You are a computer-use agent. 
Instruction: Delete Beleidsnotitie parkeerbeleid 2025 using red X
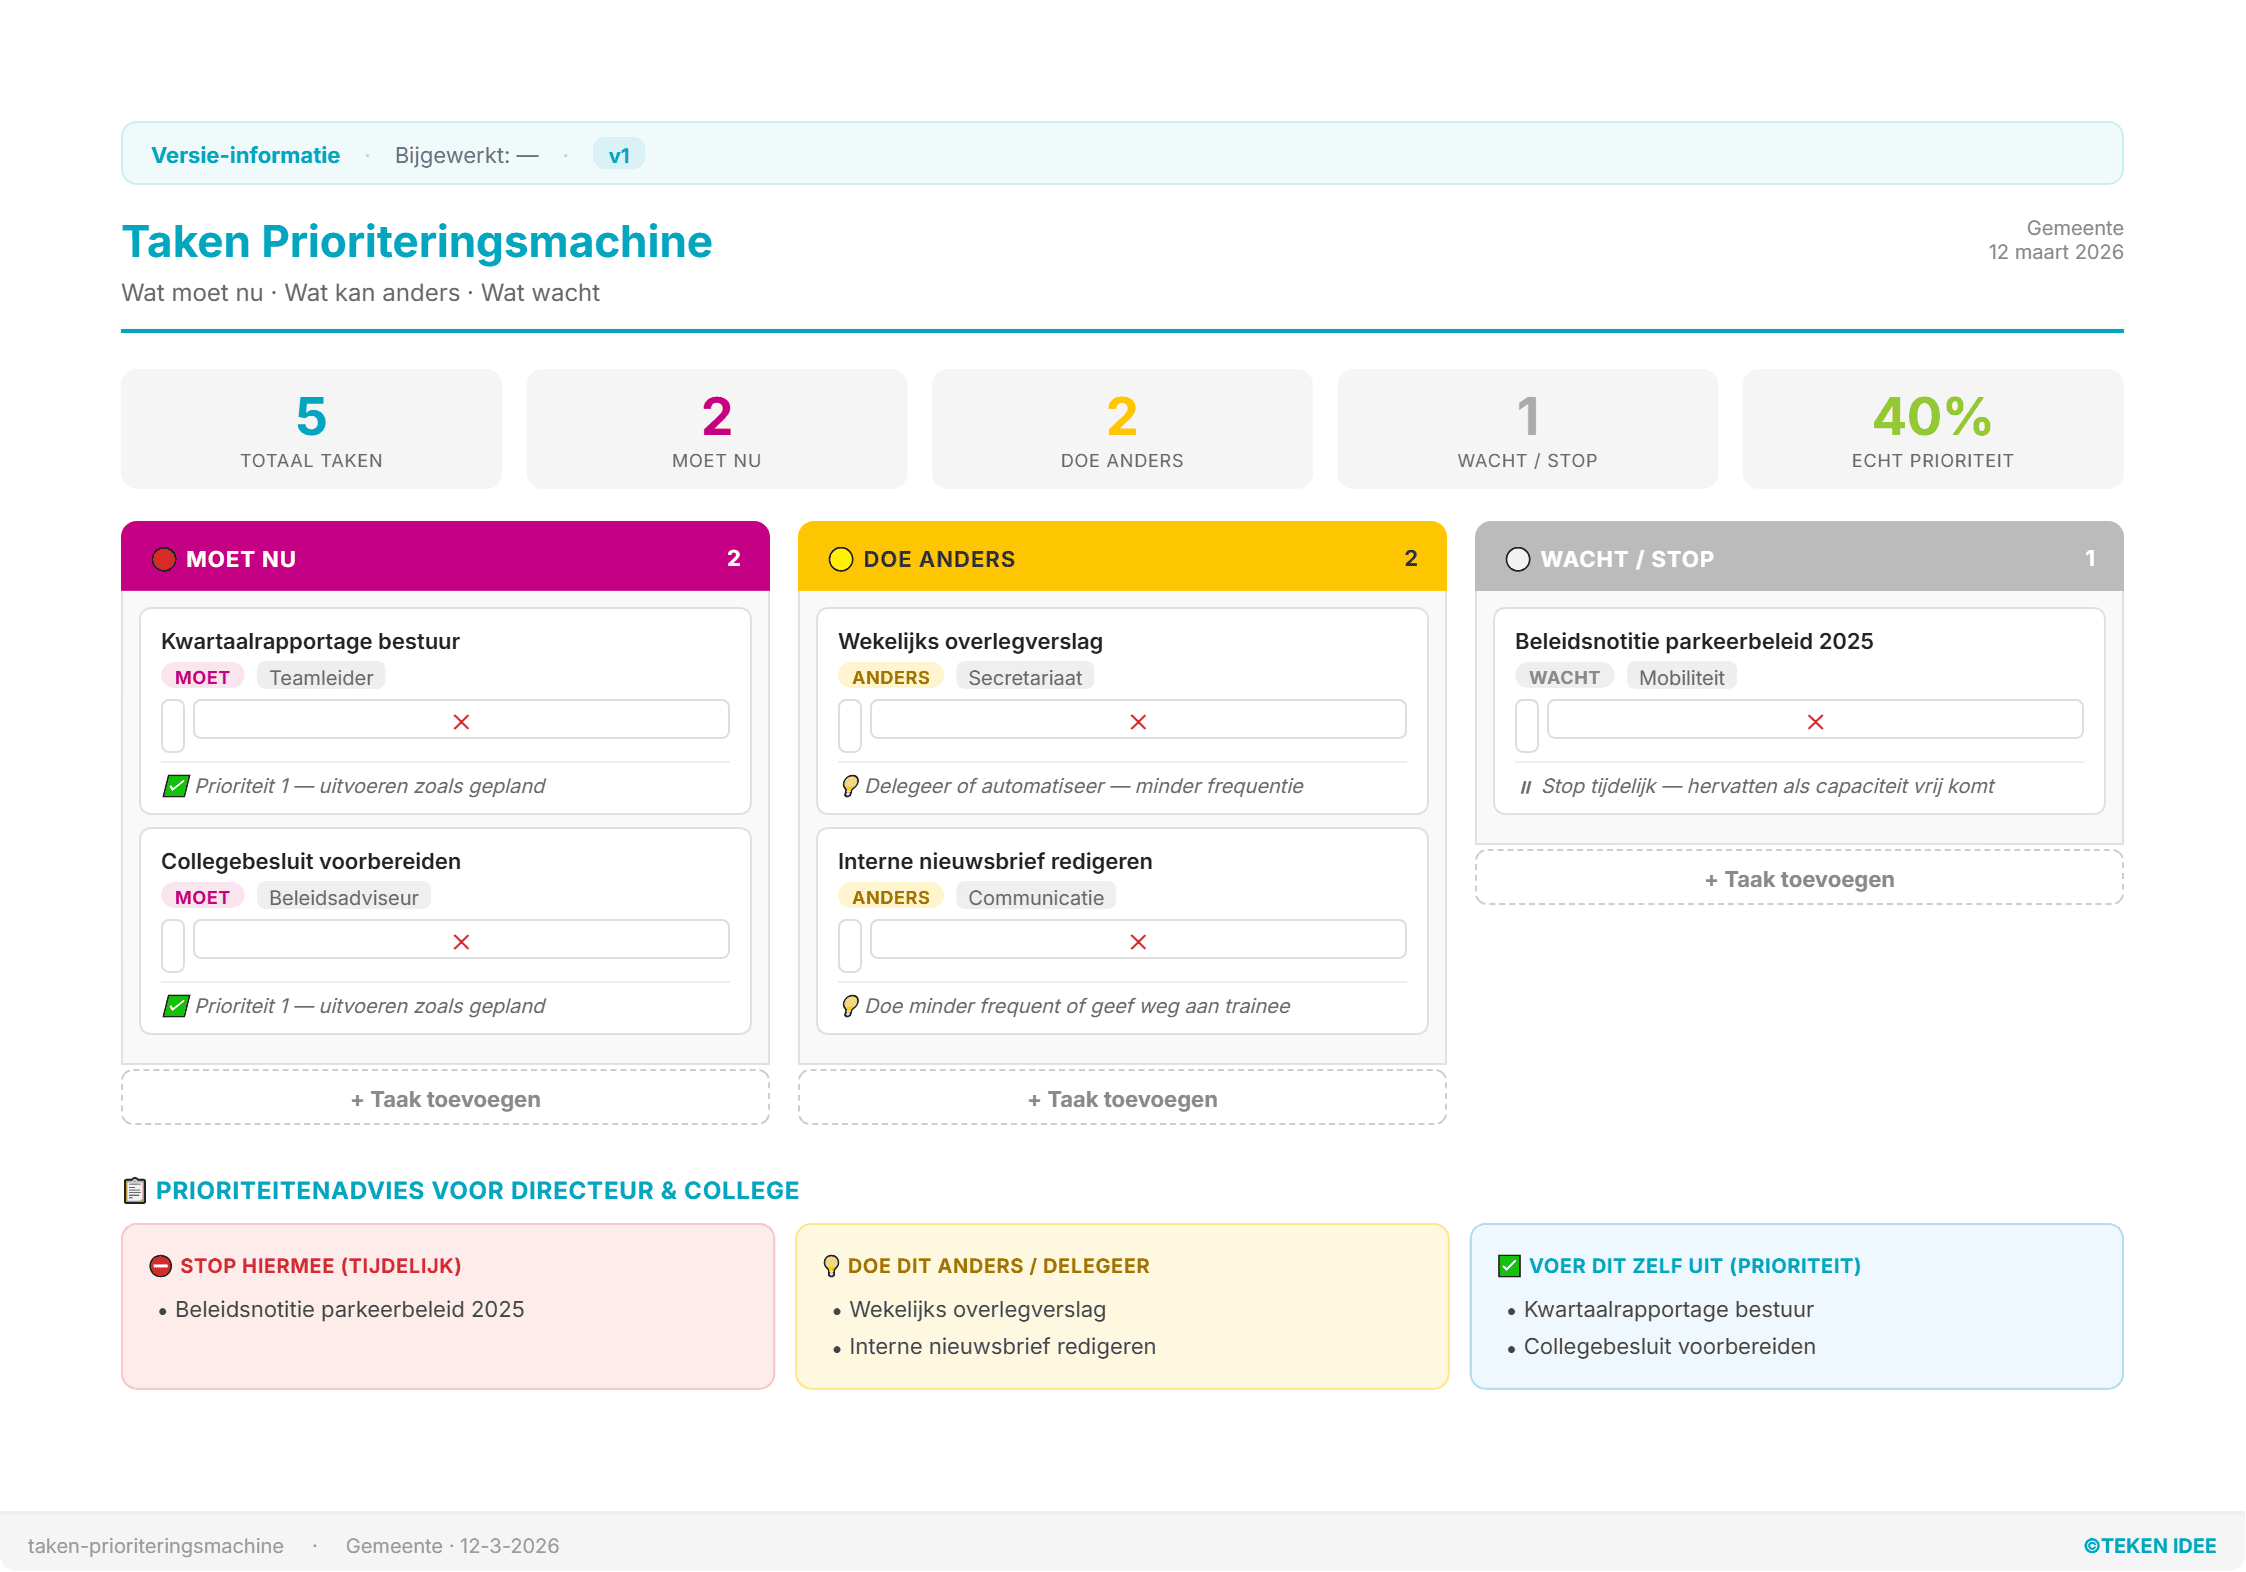click(1815, 722)
